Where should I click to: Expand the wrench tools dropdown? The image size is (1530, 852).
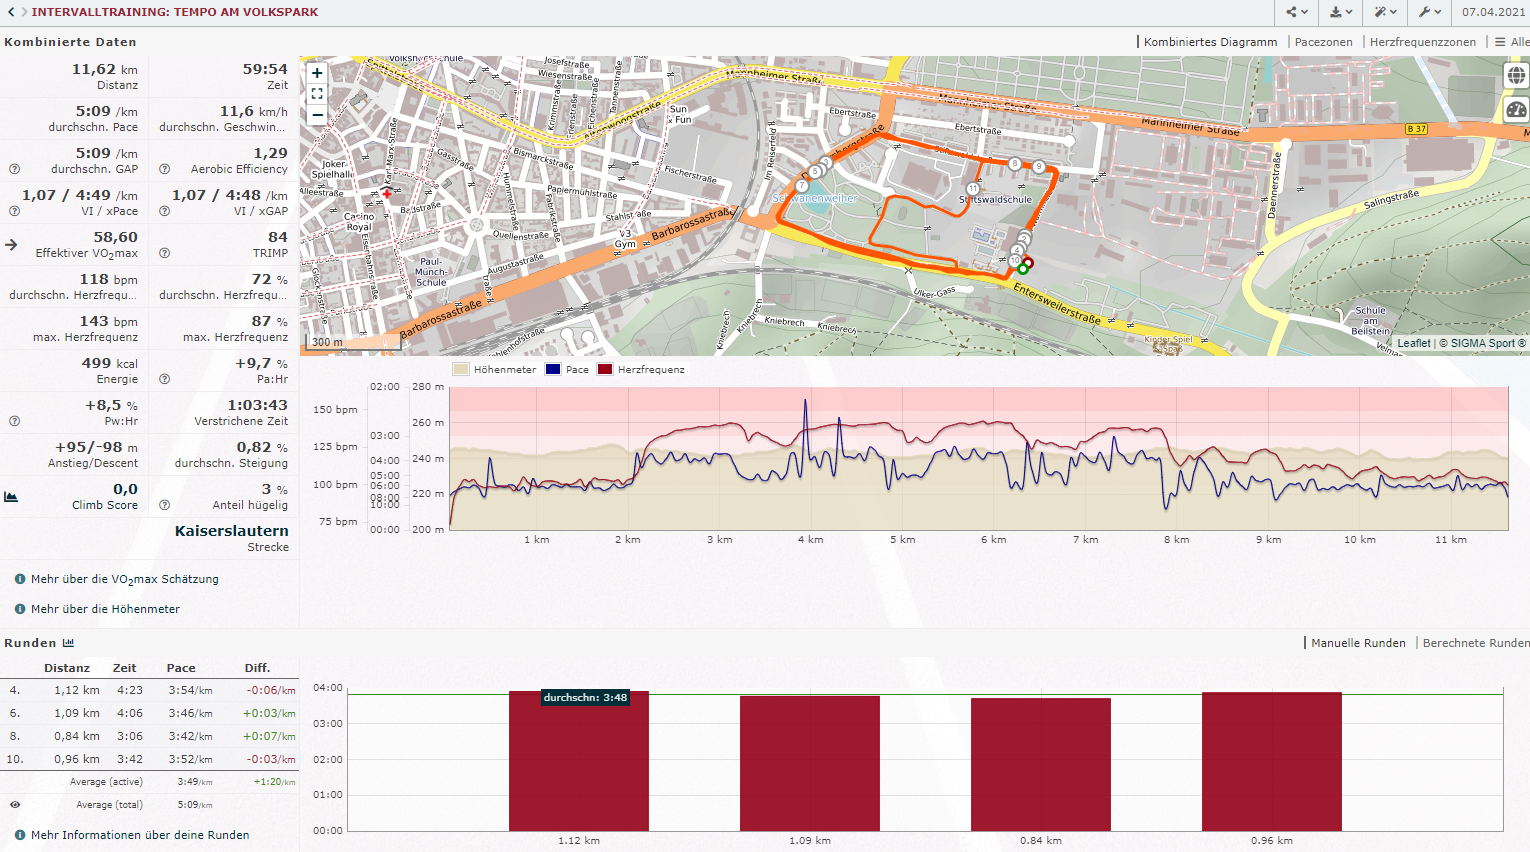pyautogui.click(x=1429, y=12)
